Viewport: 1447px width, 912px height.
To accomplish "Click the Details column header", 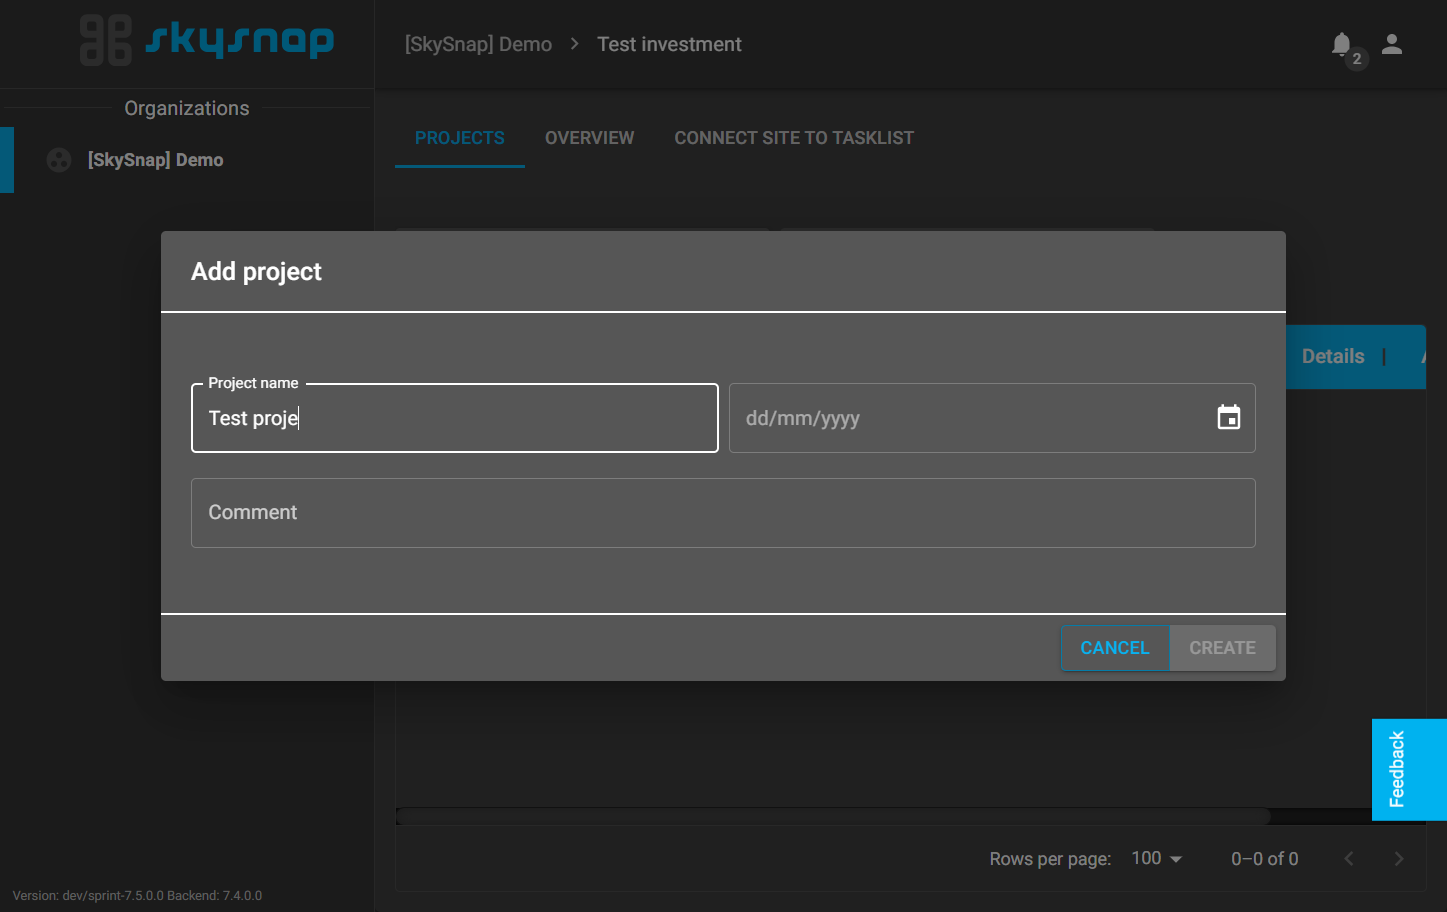I will [1333, 357].
